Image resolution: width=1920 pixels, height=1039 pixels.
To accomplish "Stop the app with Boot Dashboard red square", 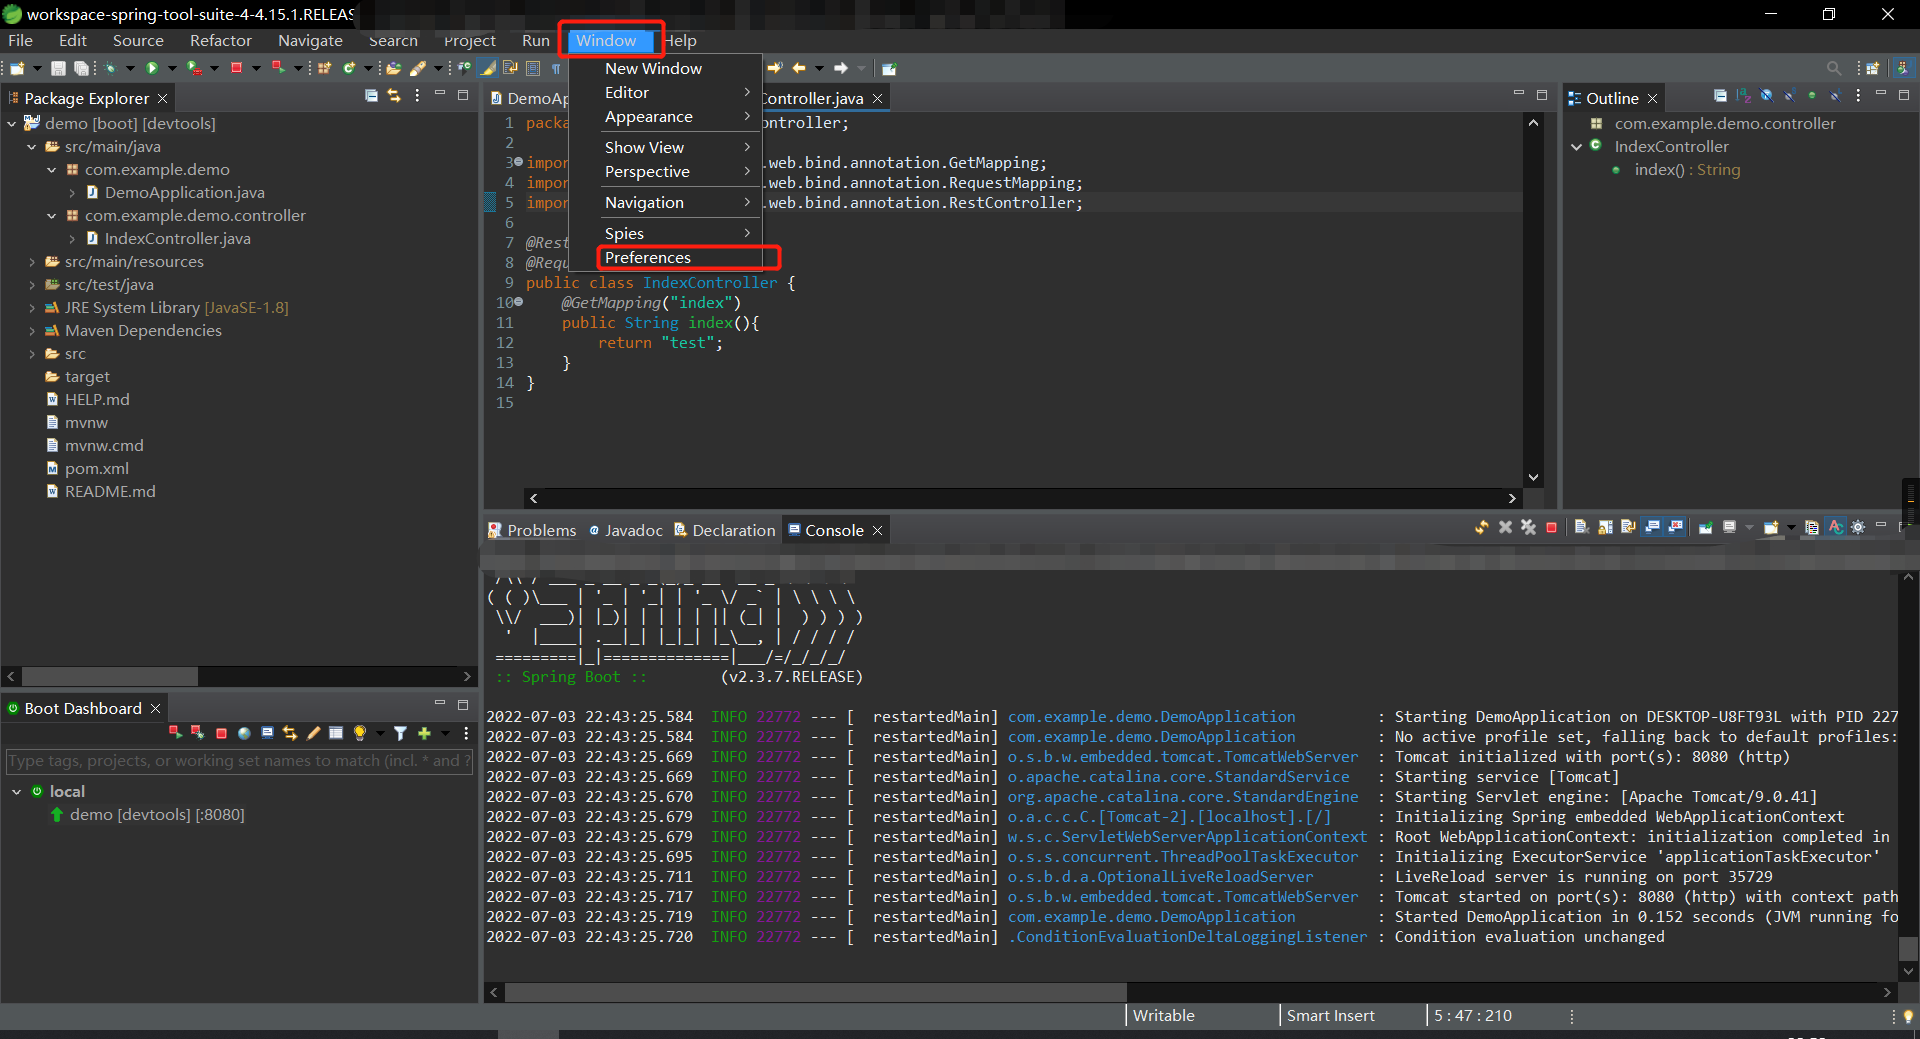I will (221, 733).
